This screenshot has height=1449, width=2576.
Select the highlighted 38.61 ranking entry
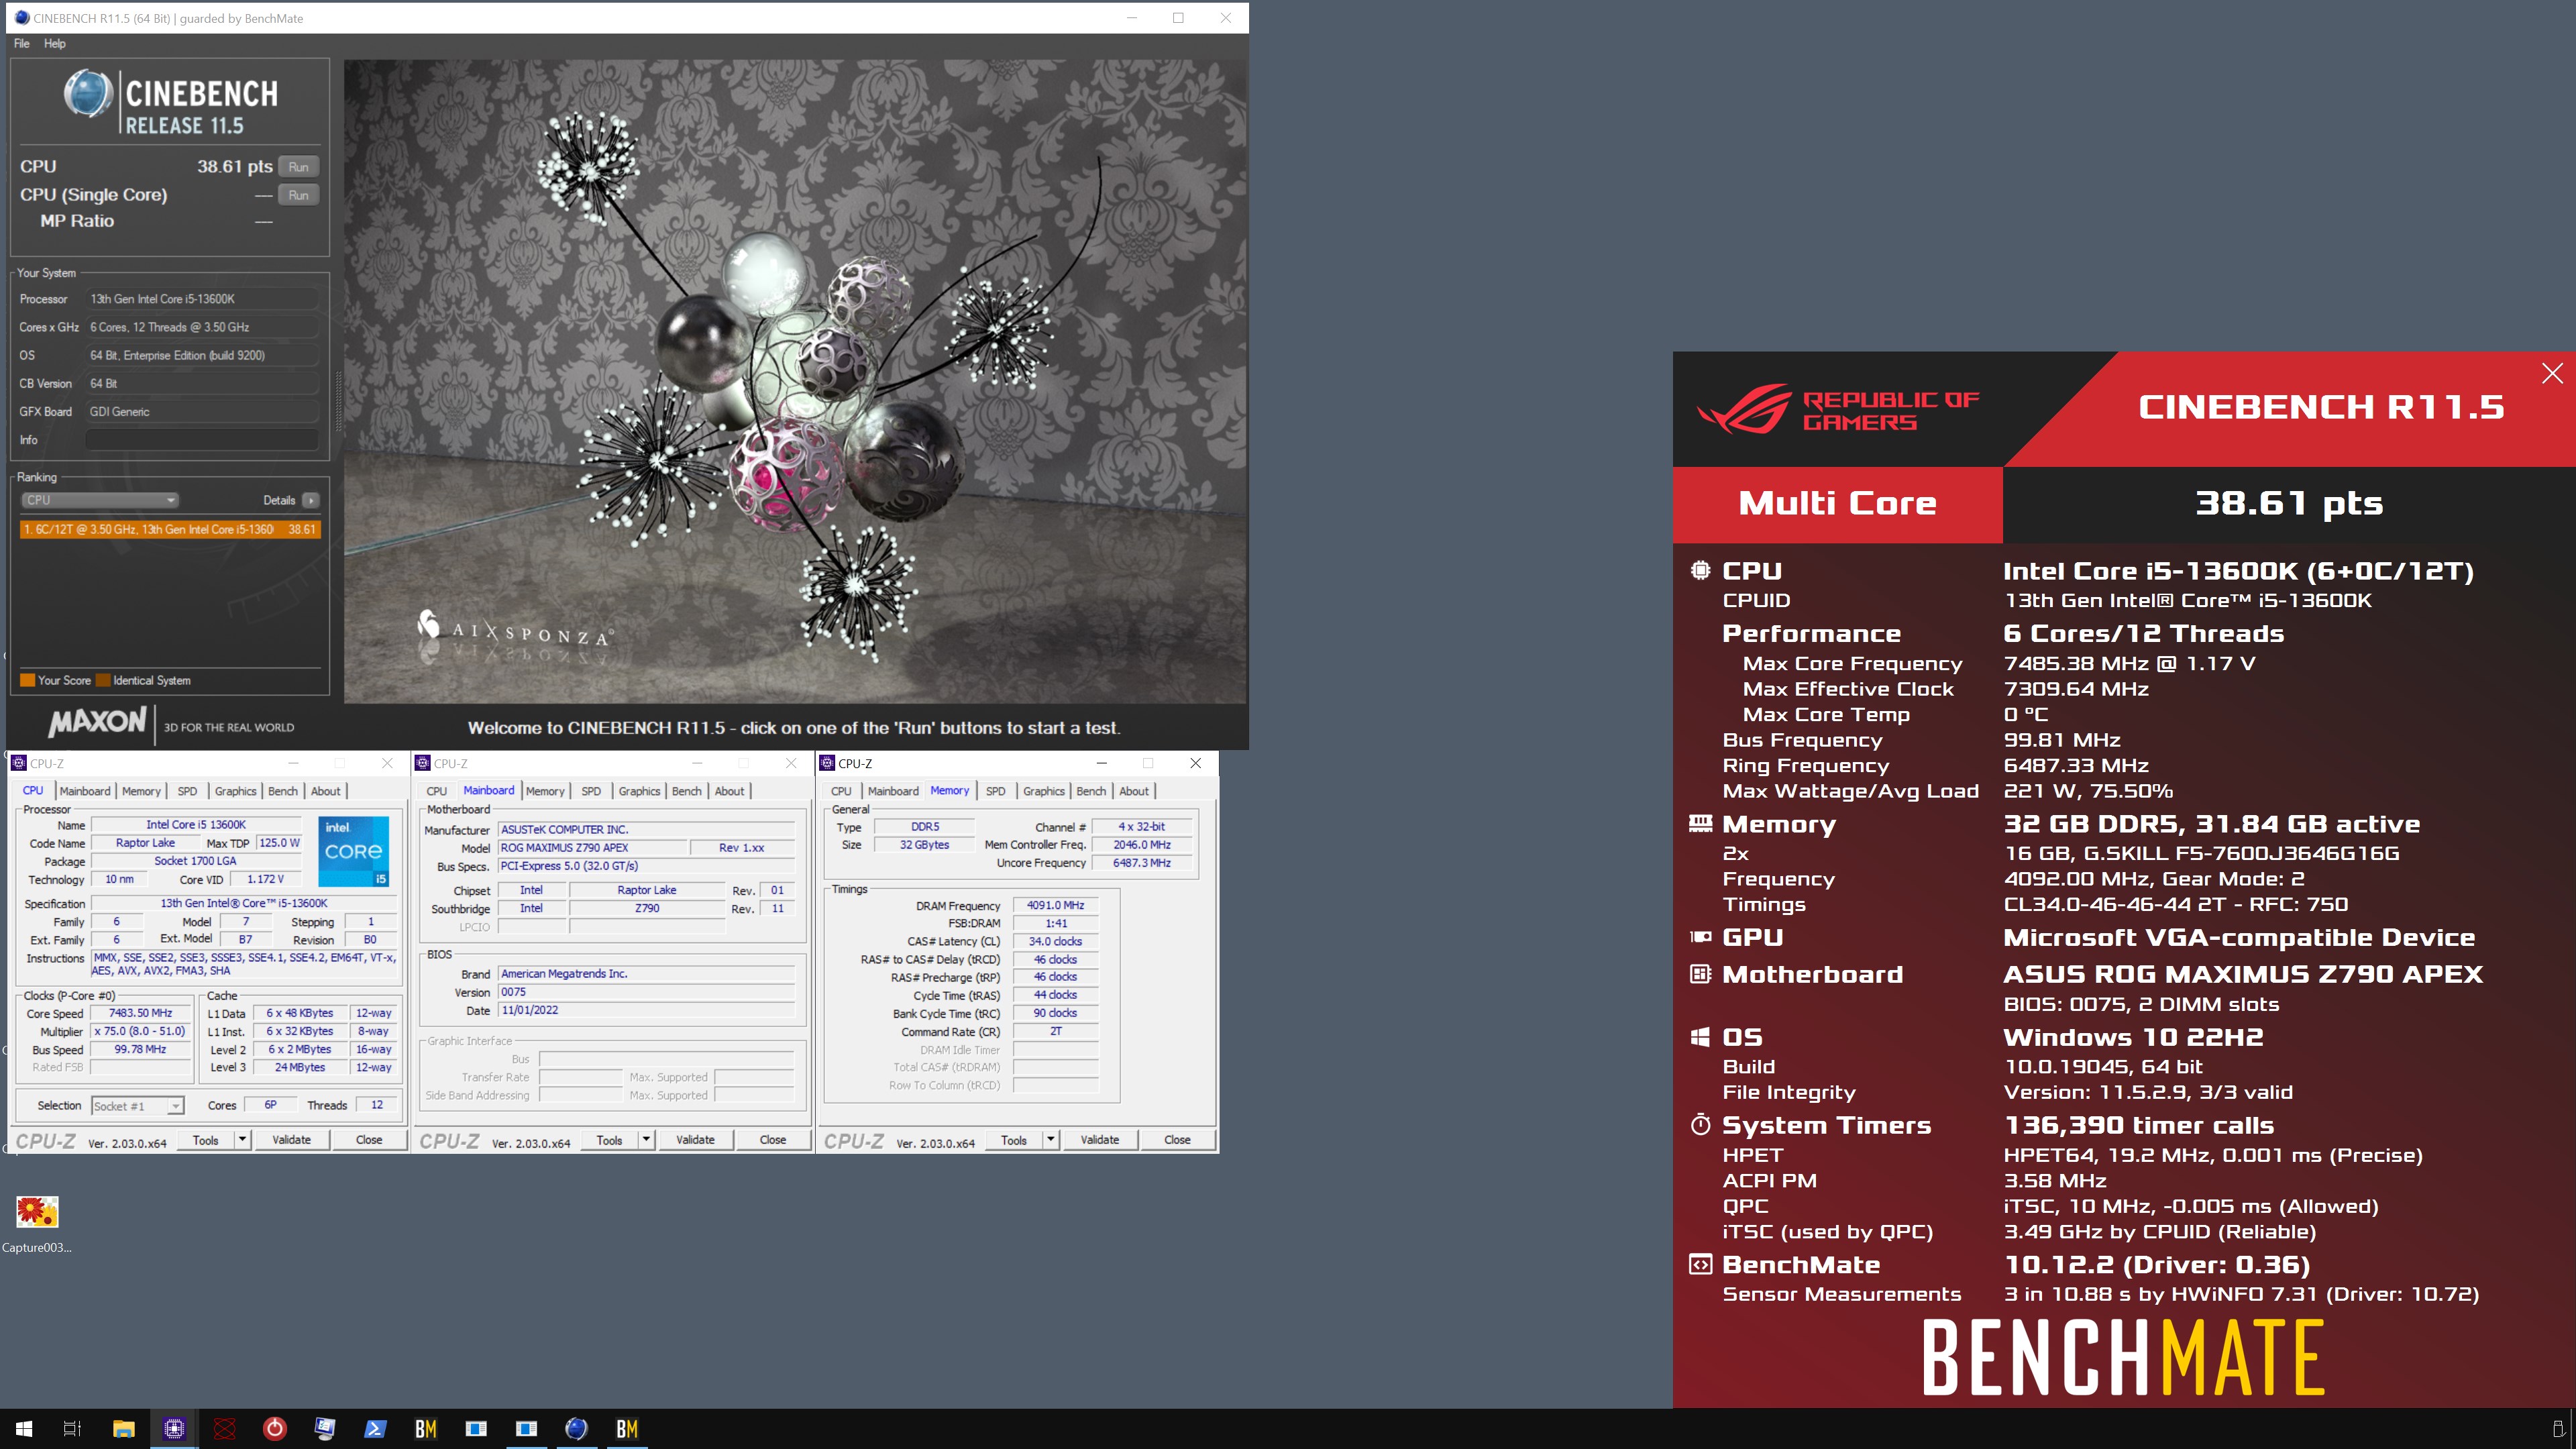[x=170, y=529]
